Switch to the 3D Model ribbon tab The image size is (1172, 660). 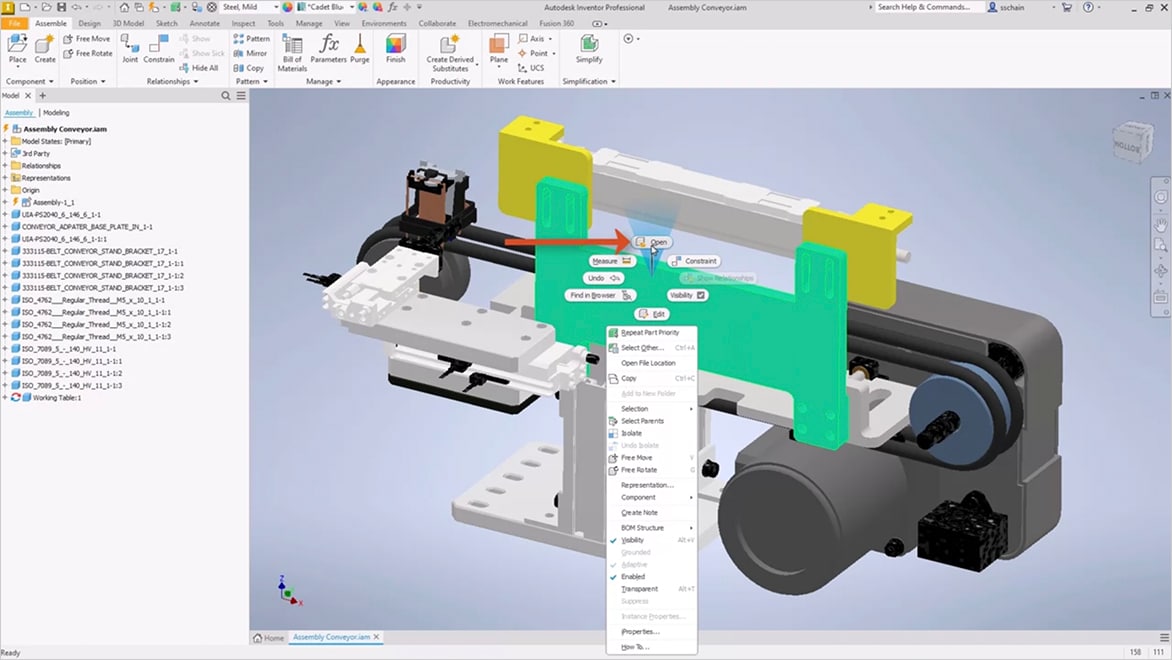click(128, 23)
